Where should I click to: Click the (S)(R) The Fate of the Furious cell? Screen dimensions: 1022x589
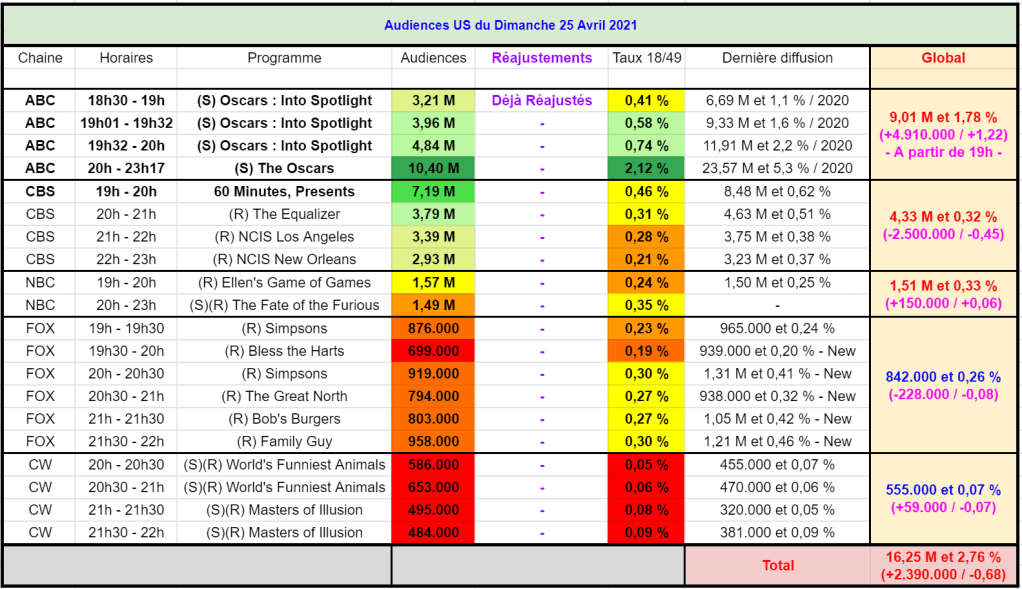[284, 305]
